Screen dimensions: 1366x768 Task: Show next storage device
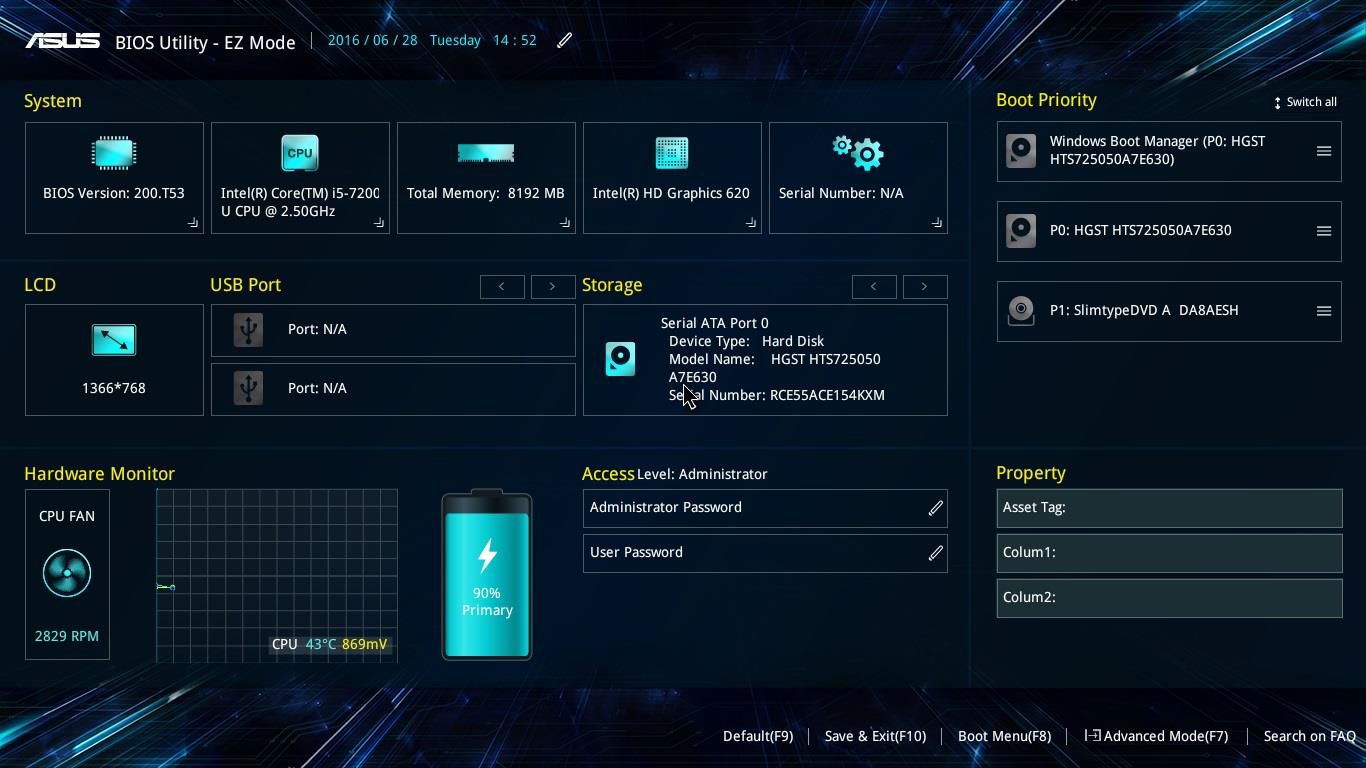(925, 287)
